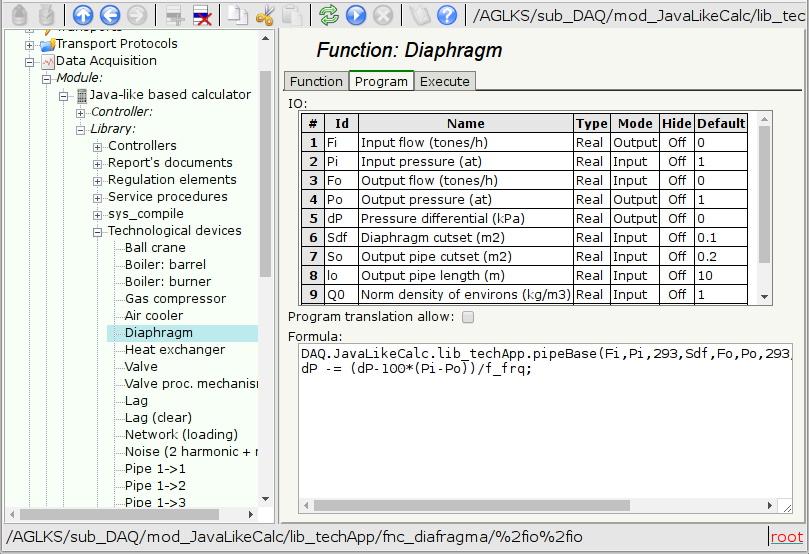Click the delete item red-cross icon
This screenshot has width=809, height=554.
click(201, 15)
